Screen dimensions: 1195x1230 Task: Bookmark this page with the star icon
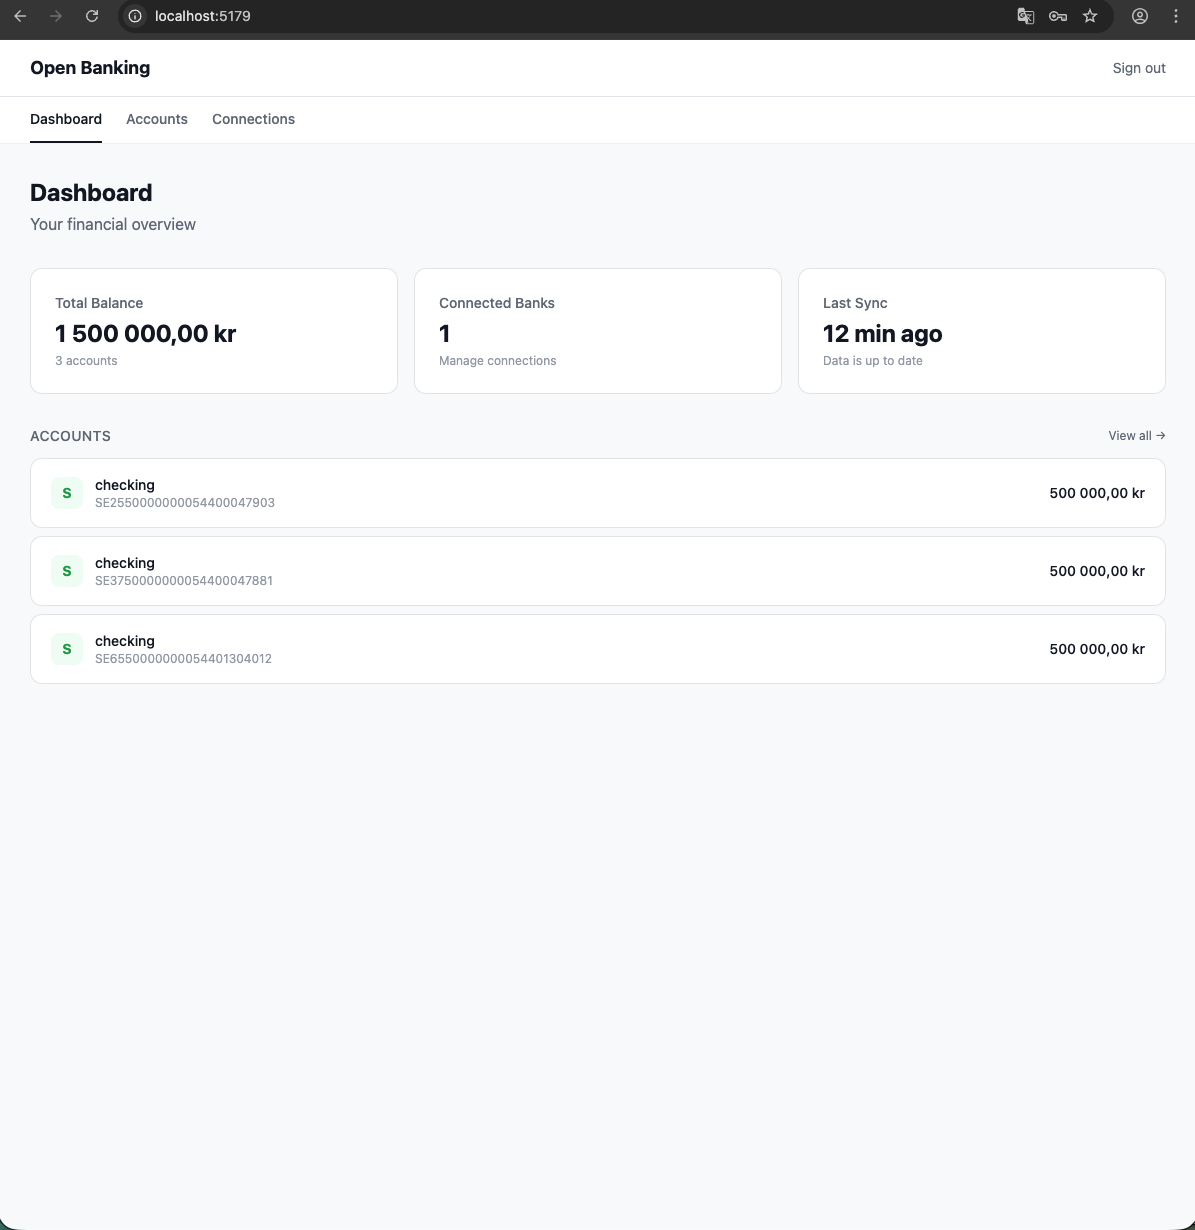pyautogui.click(x=1089, y=16)
